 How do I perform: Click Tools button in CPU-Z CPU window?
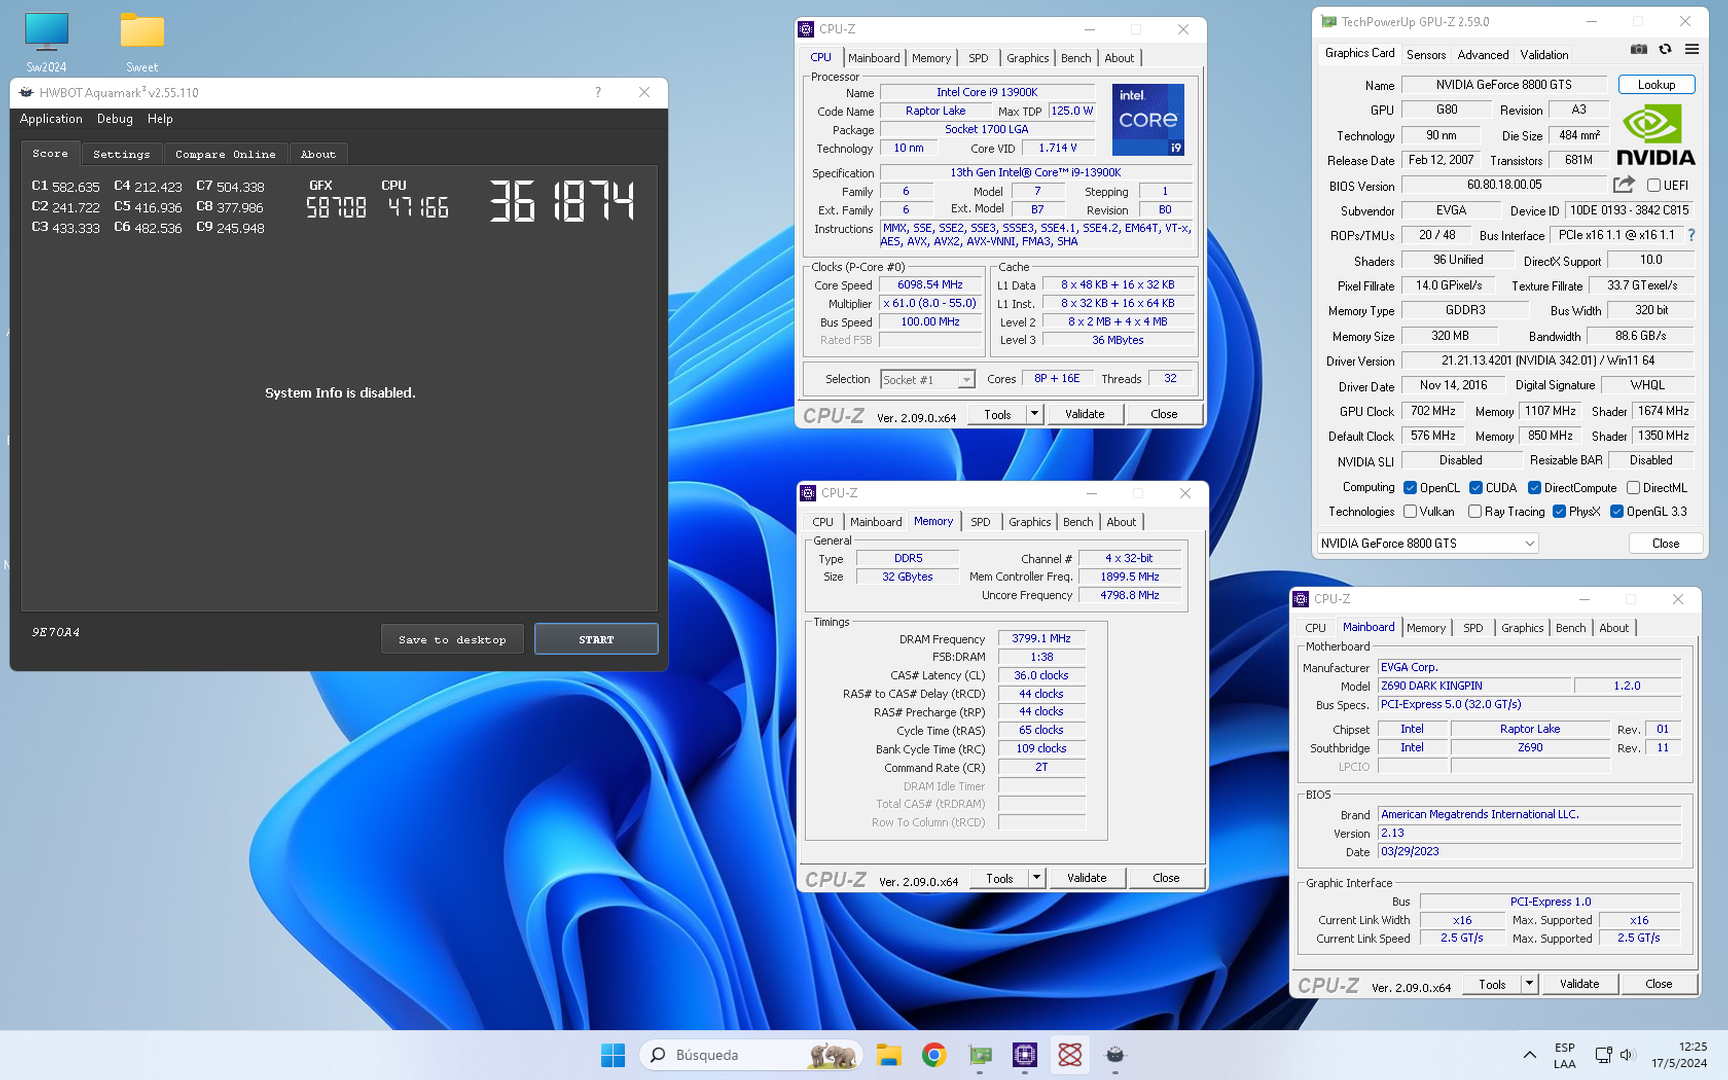click(x=997, y=414)
